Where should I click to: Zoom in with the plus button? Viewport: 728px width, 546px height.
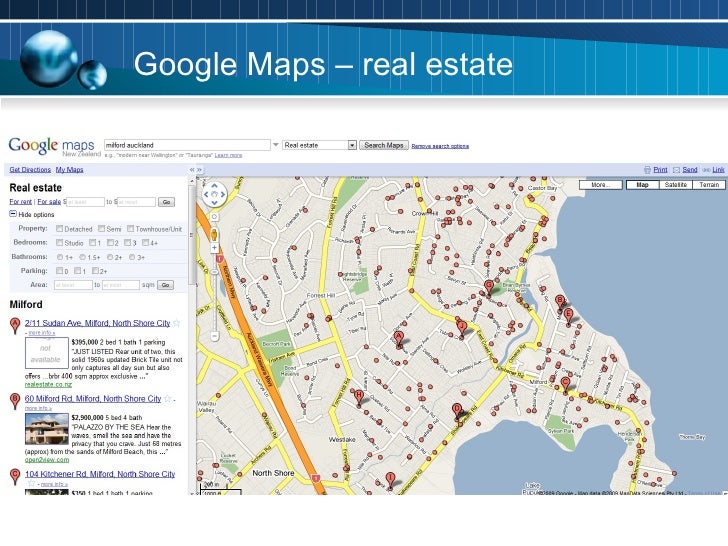pos(214,248)
